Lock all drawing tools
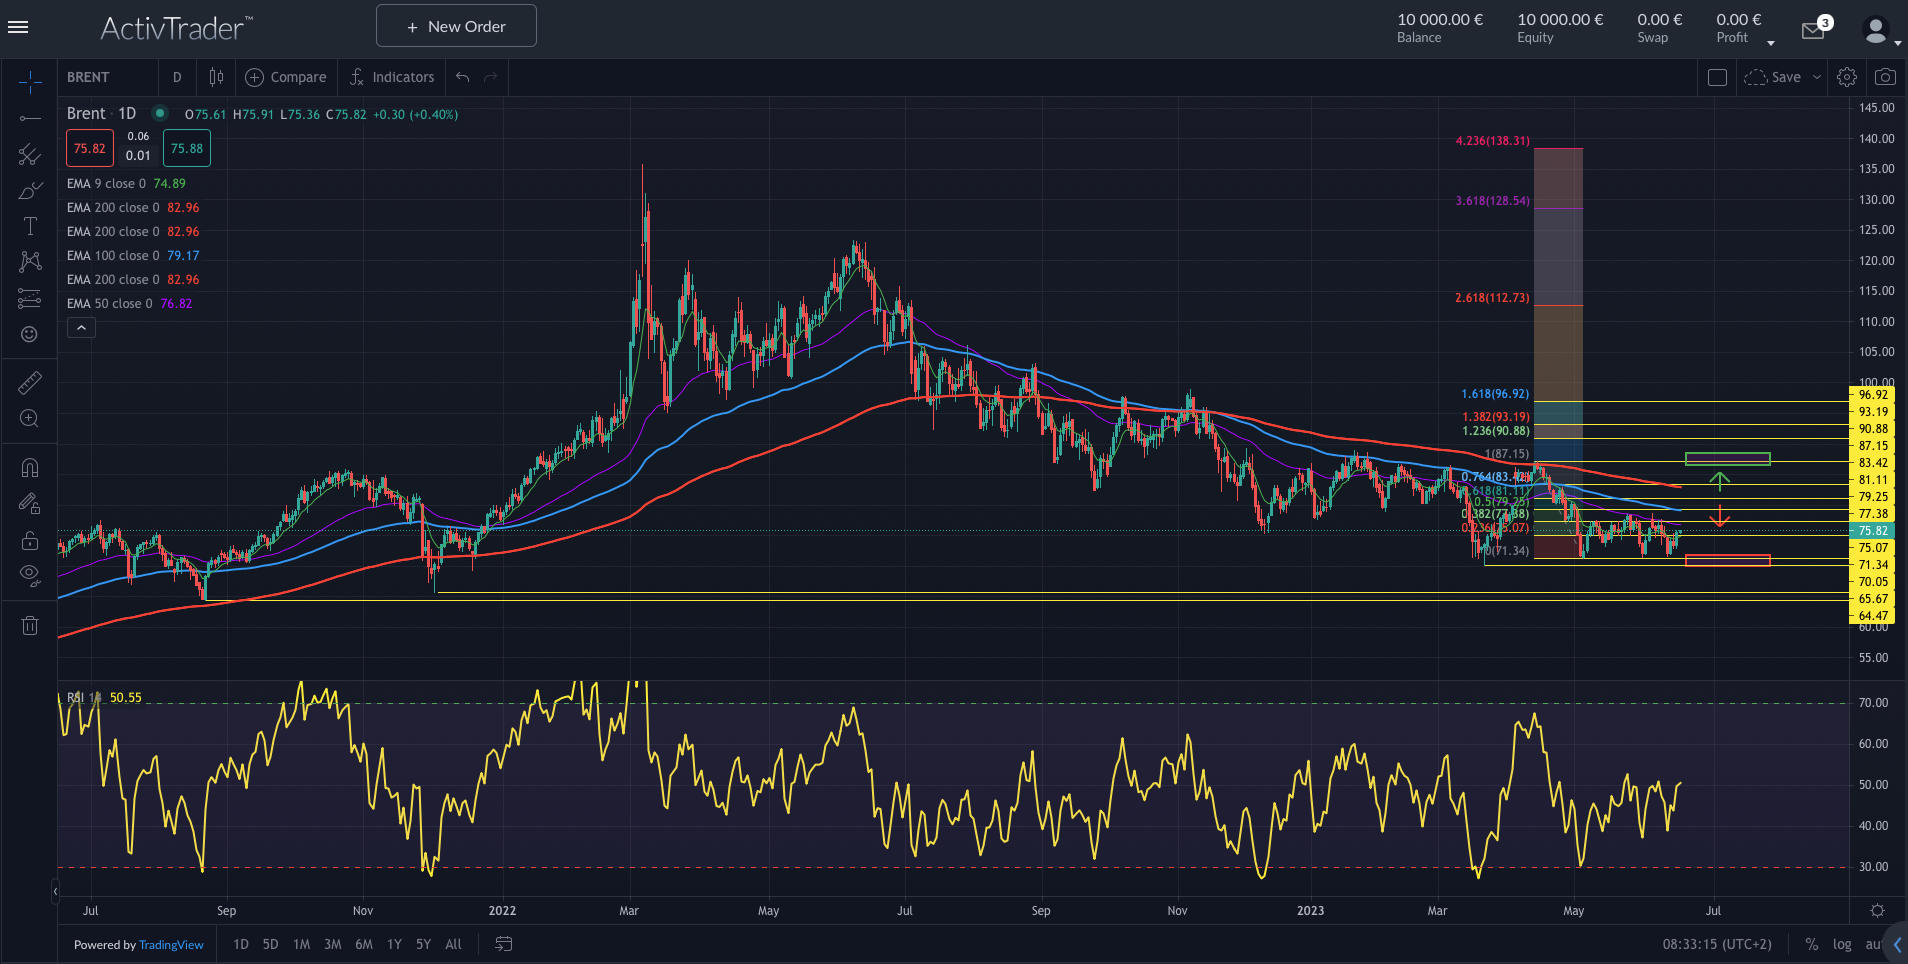This screenshot has height=964, width=1908. click(29, 539)
